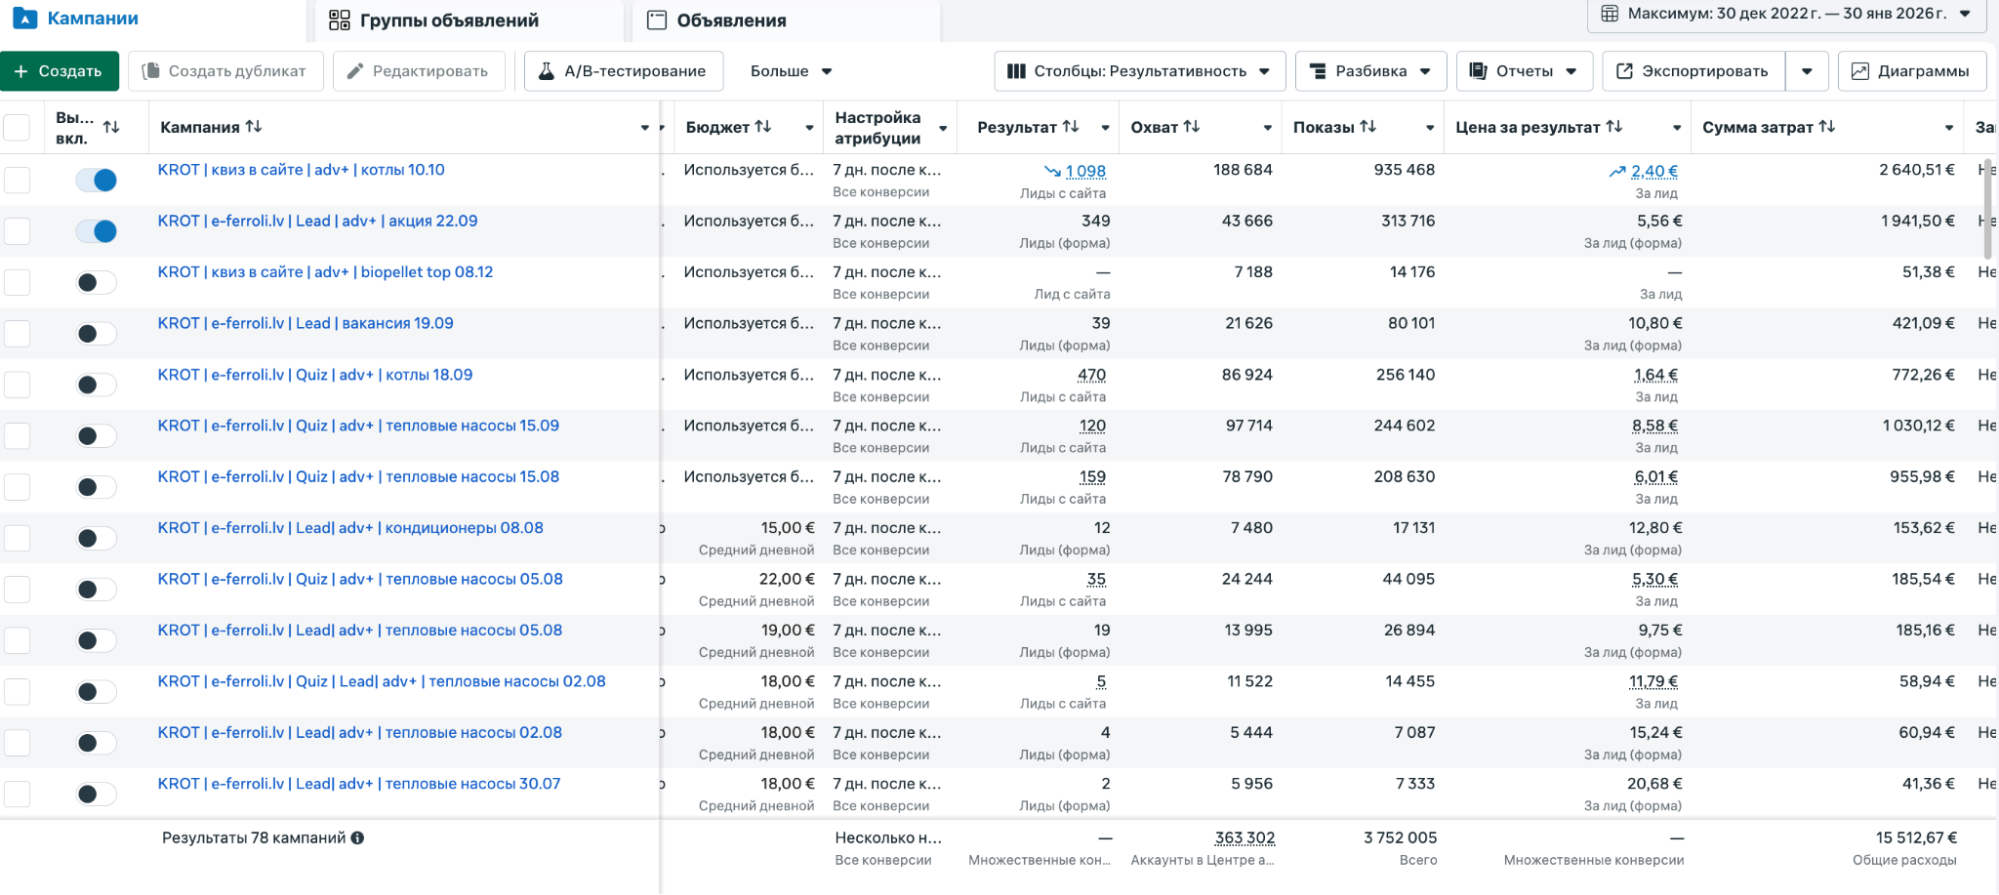Tick the select-all checkbox in table header
Image resolution: width=1999 pixels, height=895 pixels.
(x=17, y=128)
